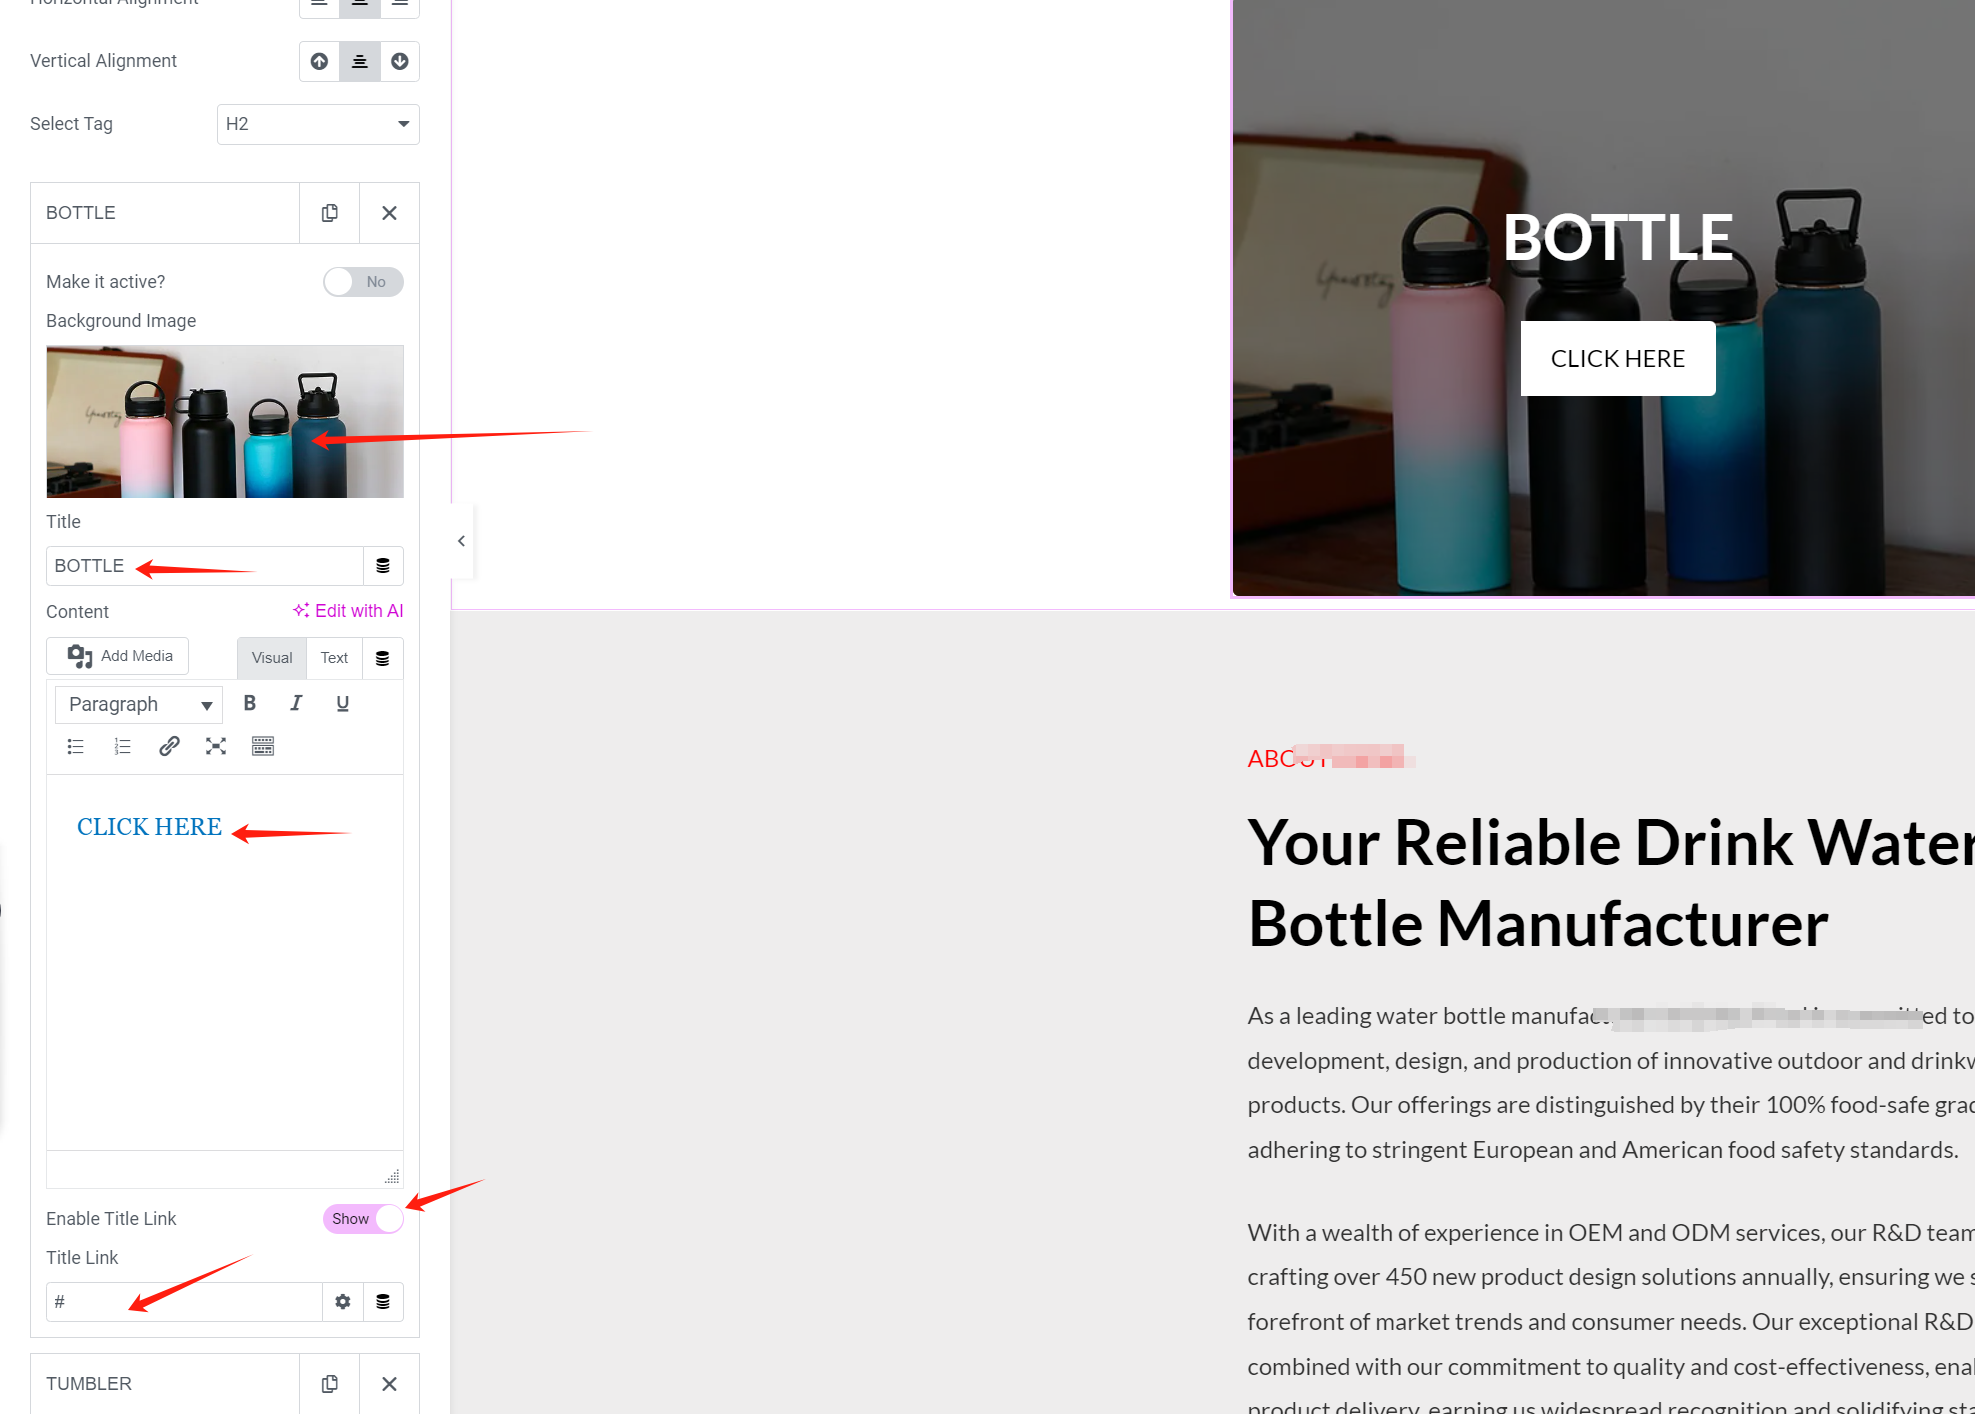Collapse the Elementor side panel

click(x=461, y=541)
